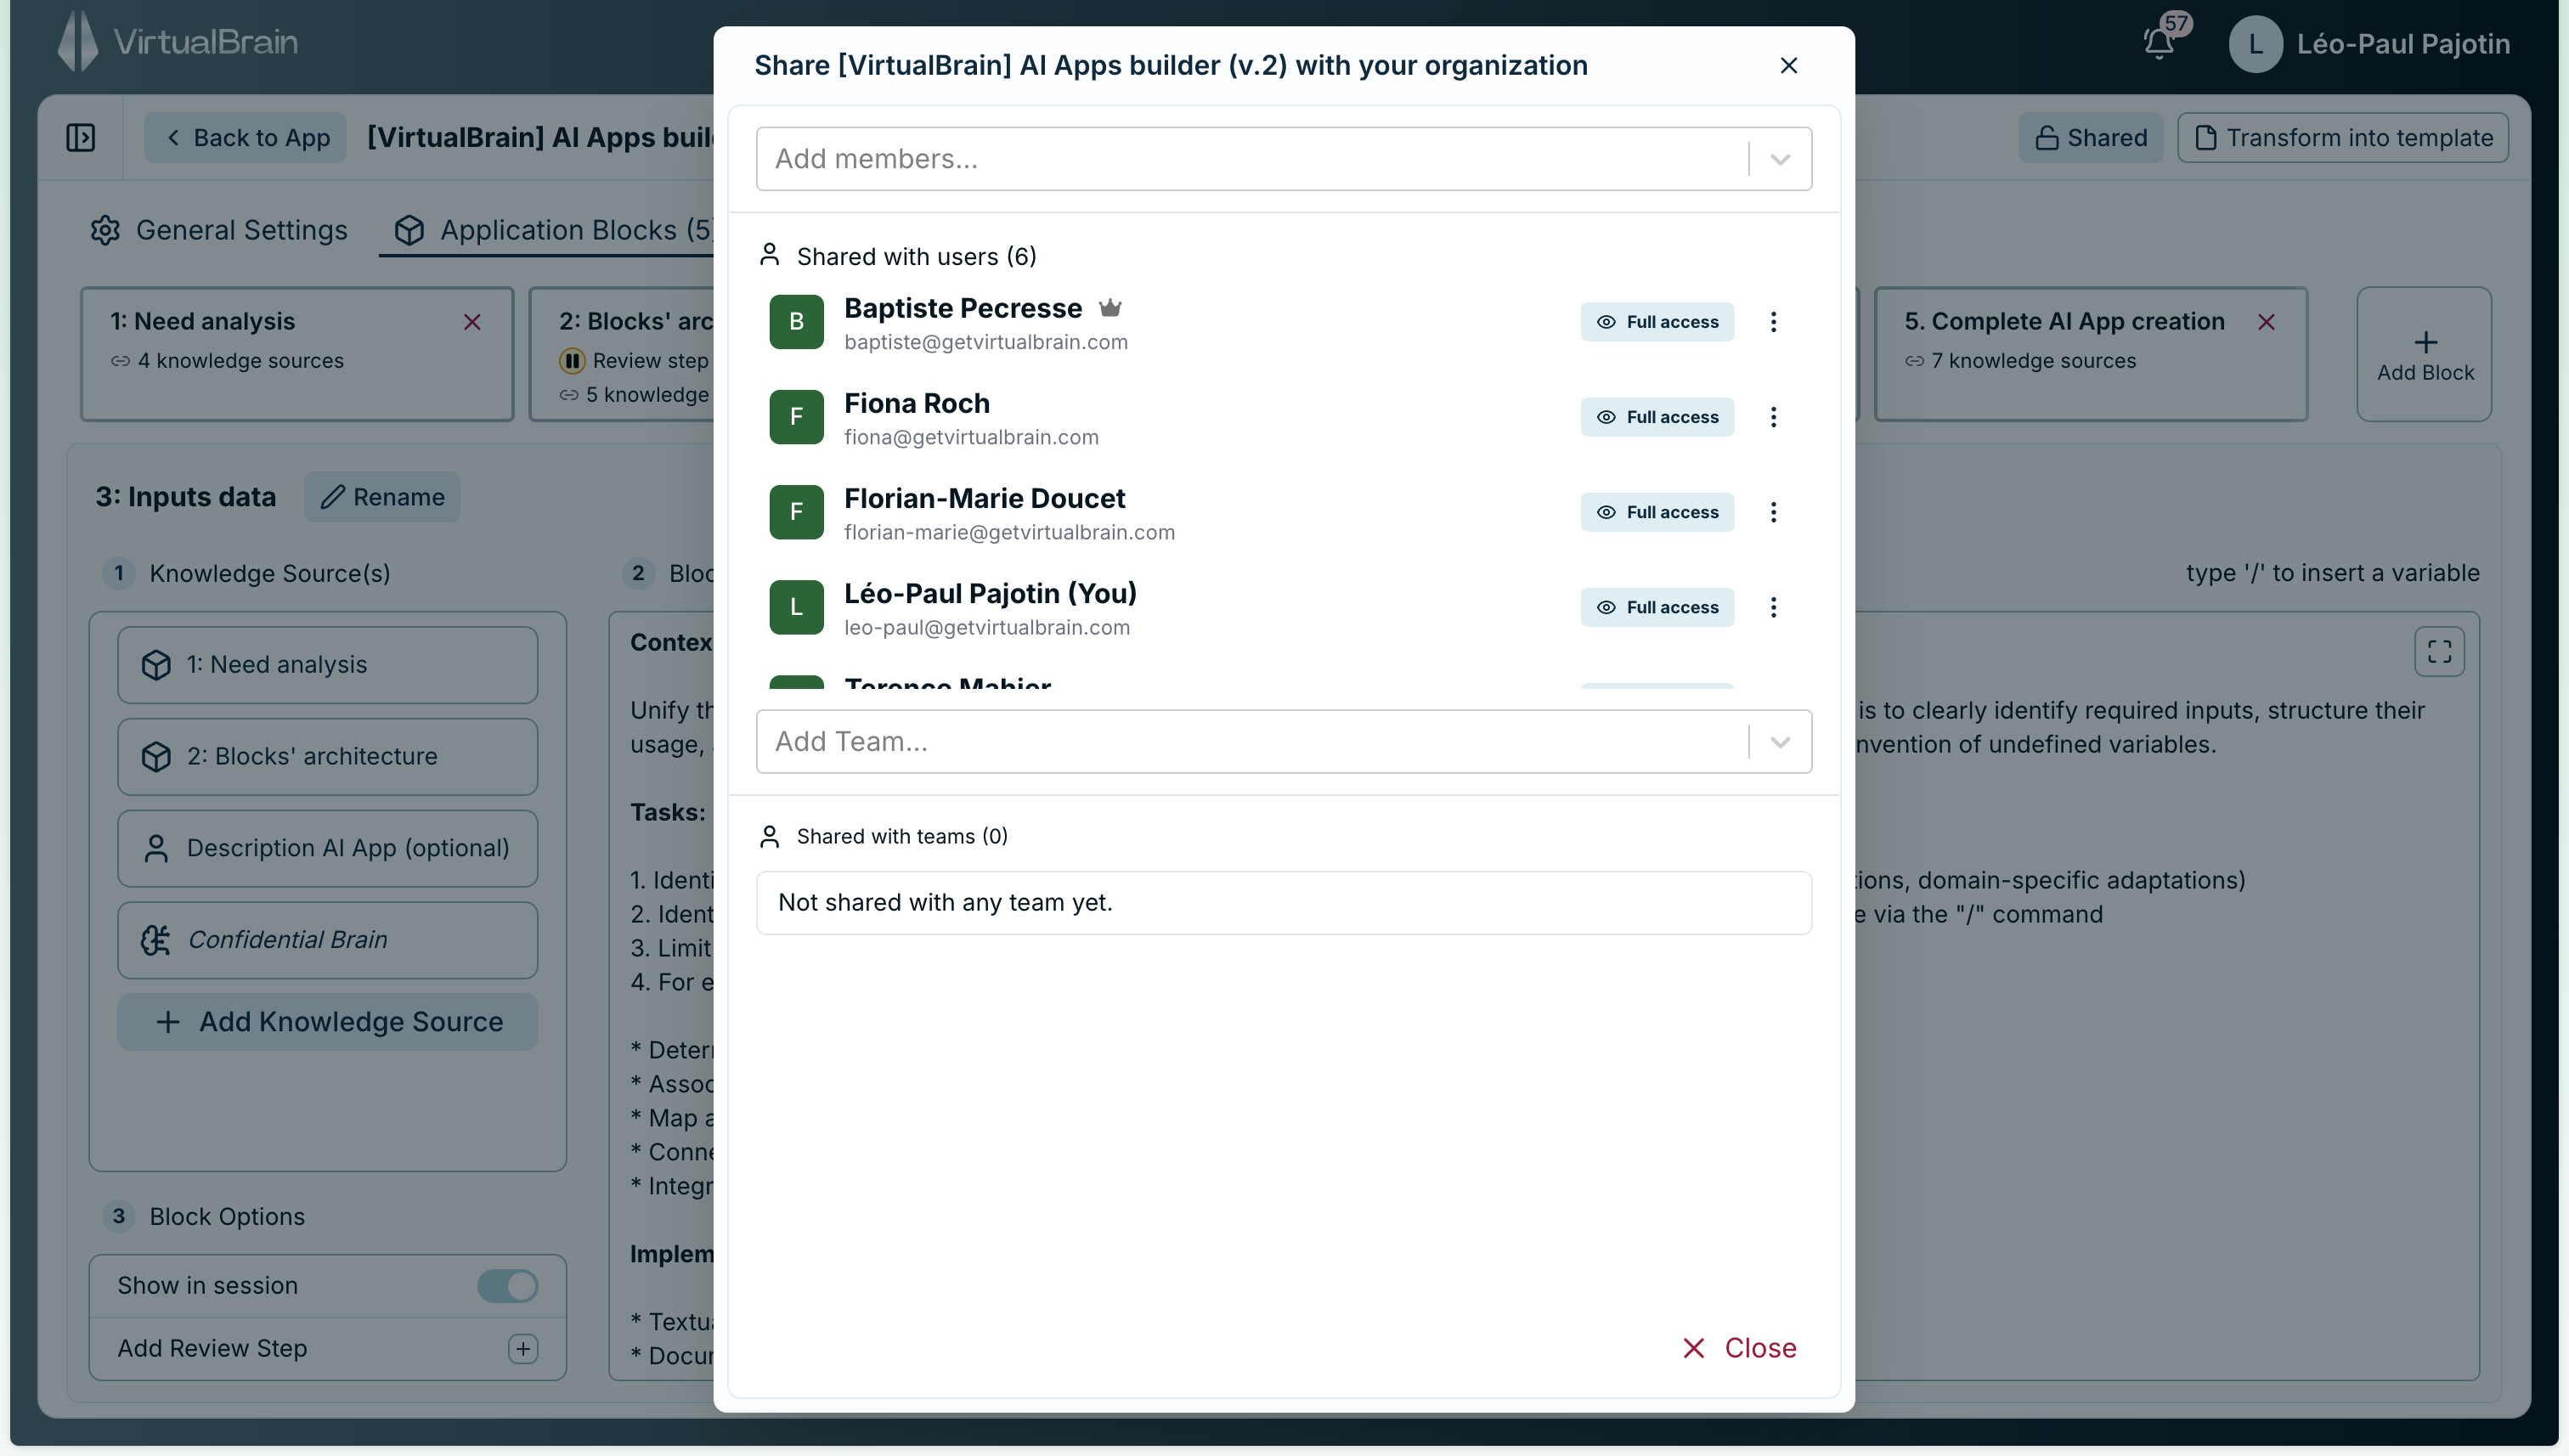This screenshot has height=1456, width=2569.
Task: Click the Close button in dialog footer
Action: click(x=1739, y=1348)
